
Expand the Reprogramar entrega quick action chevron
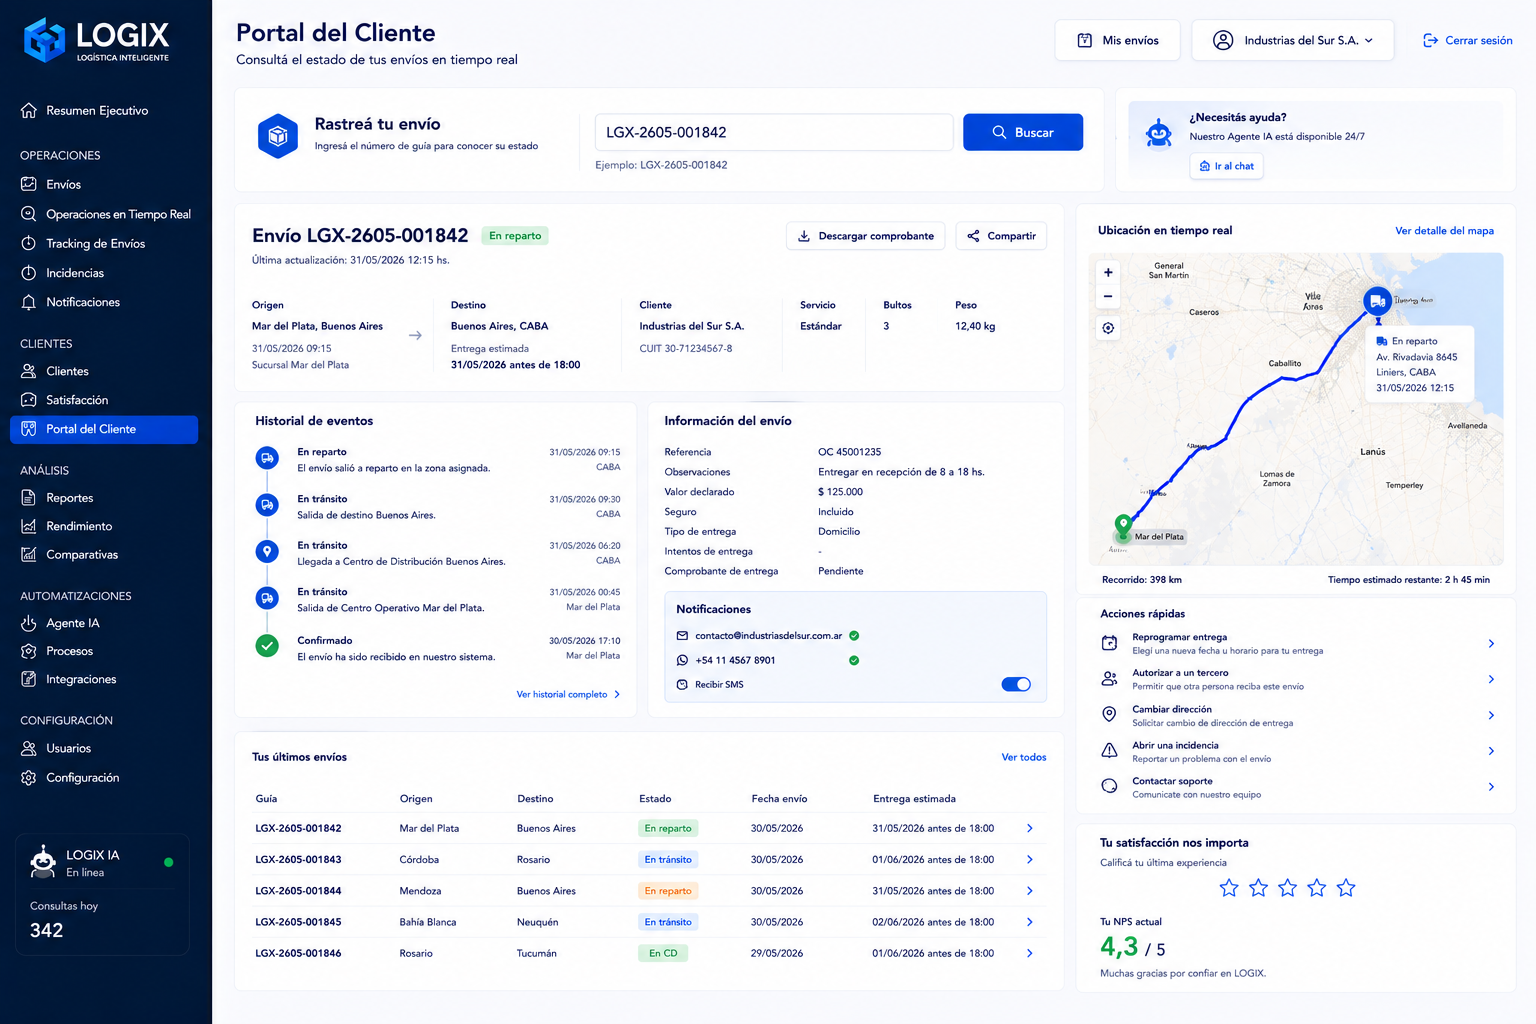point(1491,644)
